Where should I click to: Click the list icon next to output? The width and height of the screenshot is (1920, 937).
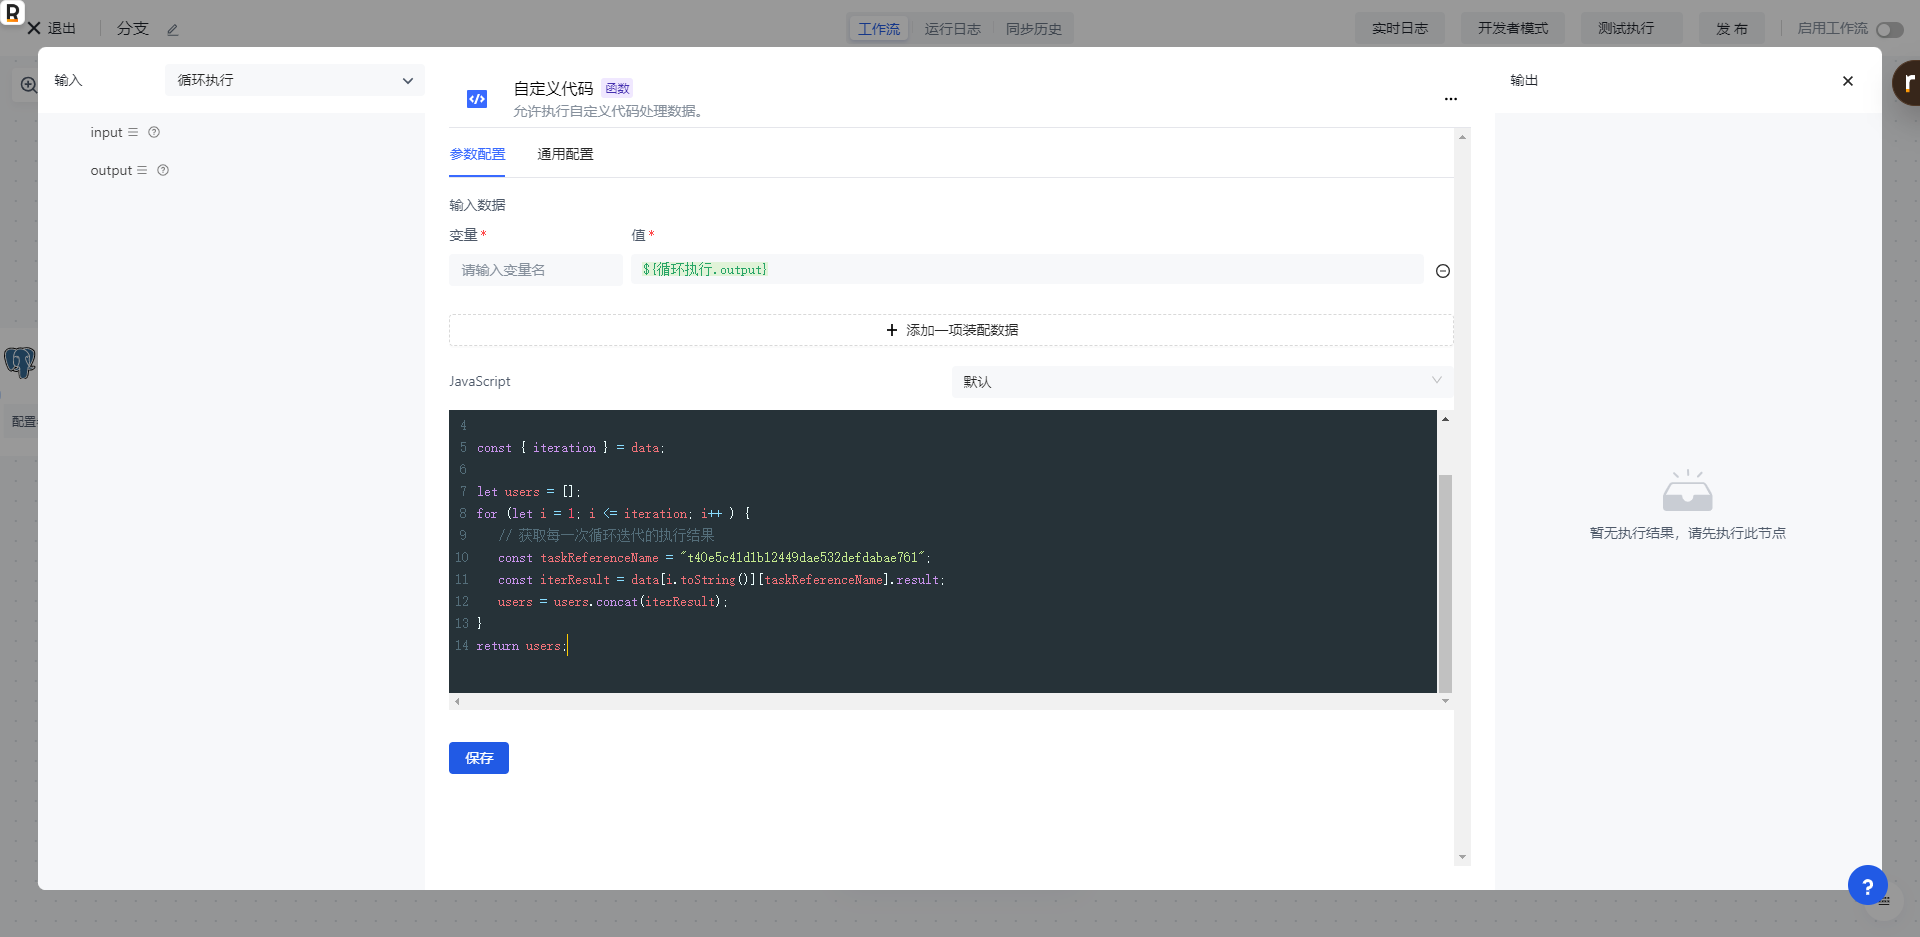(142, 170)
